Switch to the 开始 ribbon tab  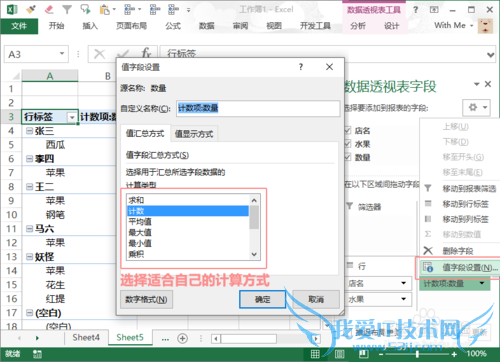point(56,26)
